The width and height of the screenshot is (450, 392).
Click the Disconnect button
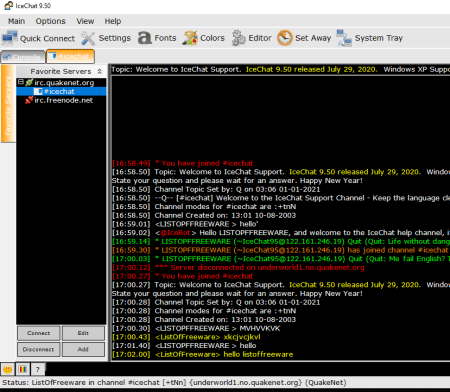pos(38,349)
